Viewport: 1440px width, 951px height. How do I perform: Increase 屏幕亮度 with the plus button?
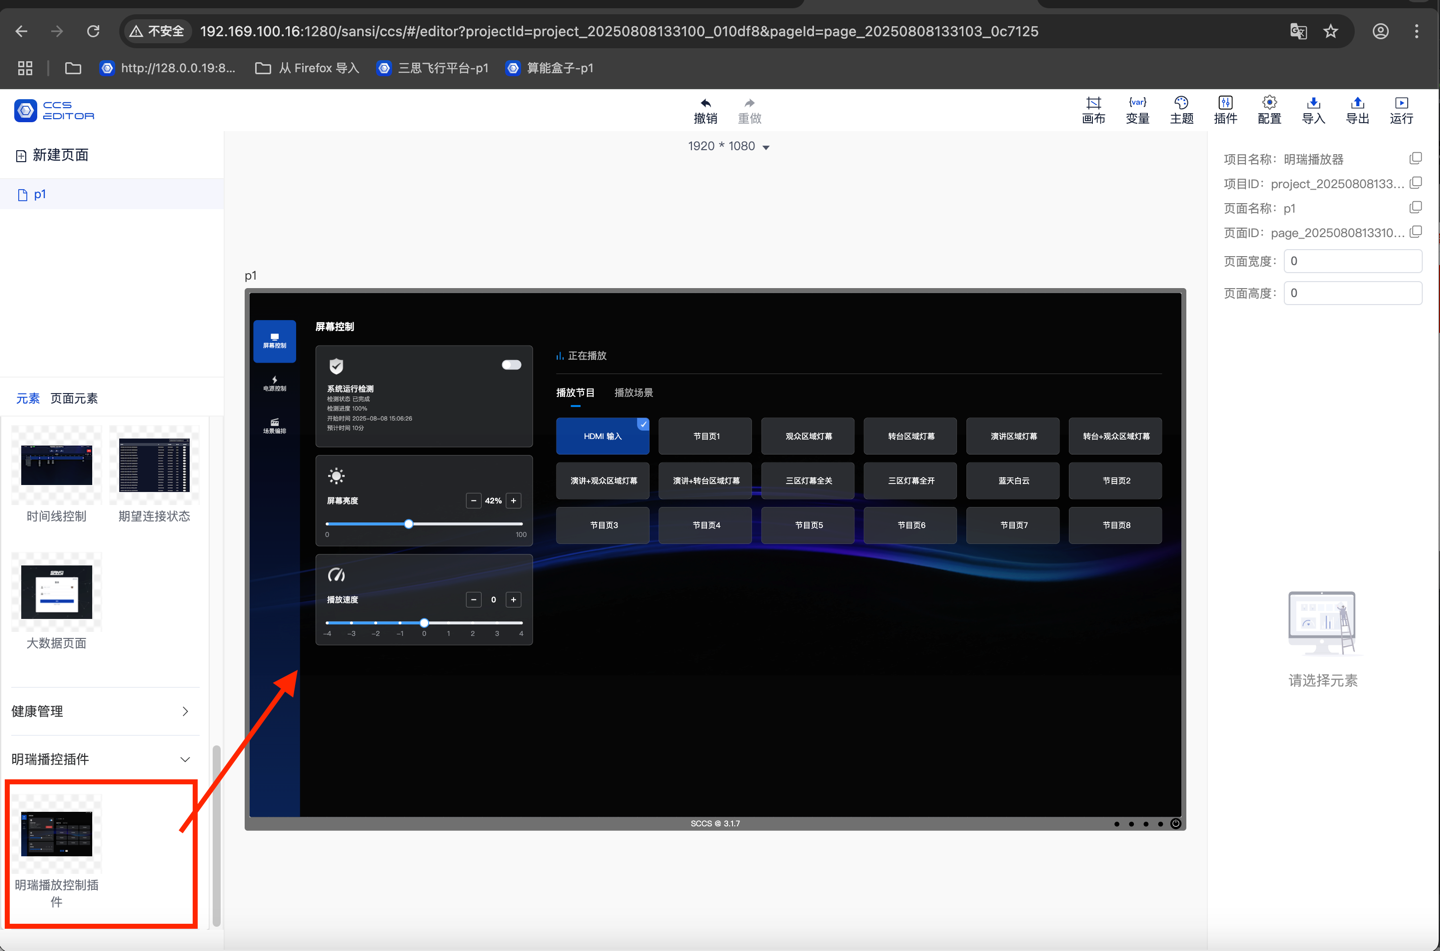pos(513,500)
